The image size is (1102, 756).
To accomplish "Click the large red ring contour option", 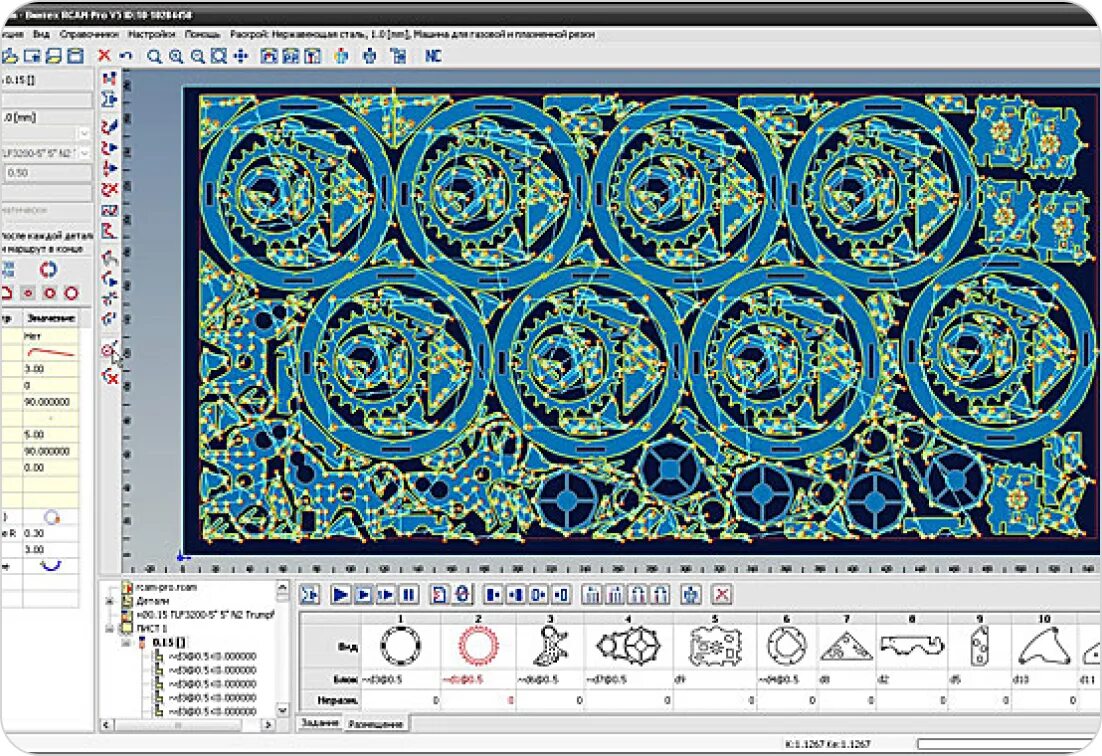I will [71, 293].
